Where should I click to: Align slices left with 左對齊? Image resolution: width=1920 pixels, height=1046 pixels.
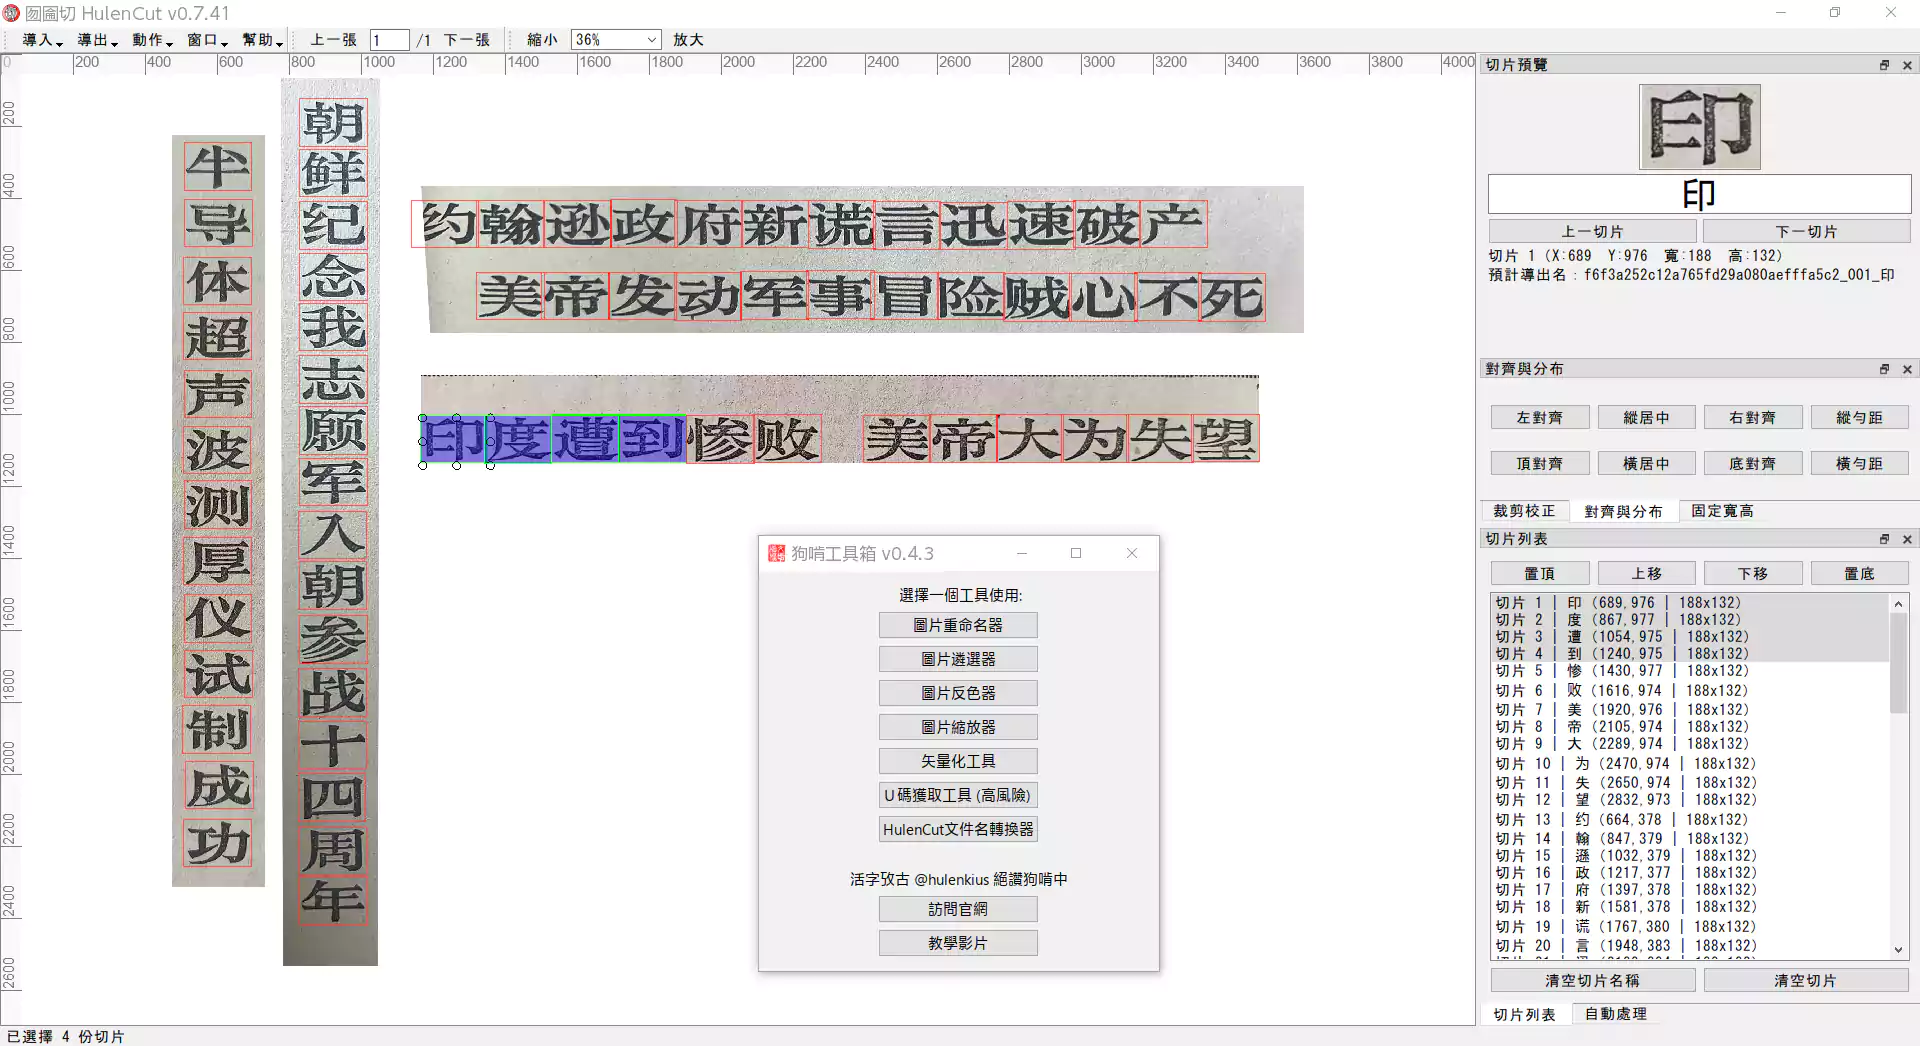pyautogui.click(x=1540, y=418)
